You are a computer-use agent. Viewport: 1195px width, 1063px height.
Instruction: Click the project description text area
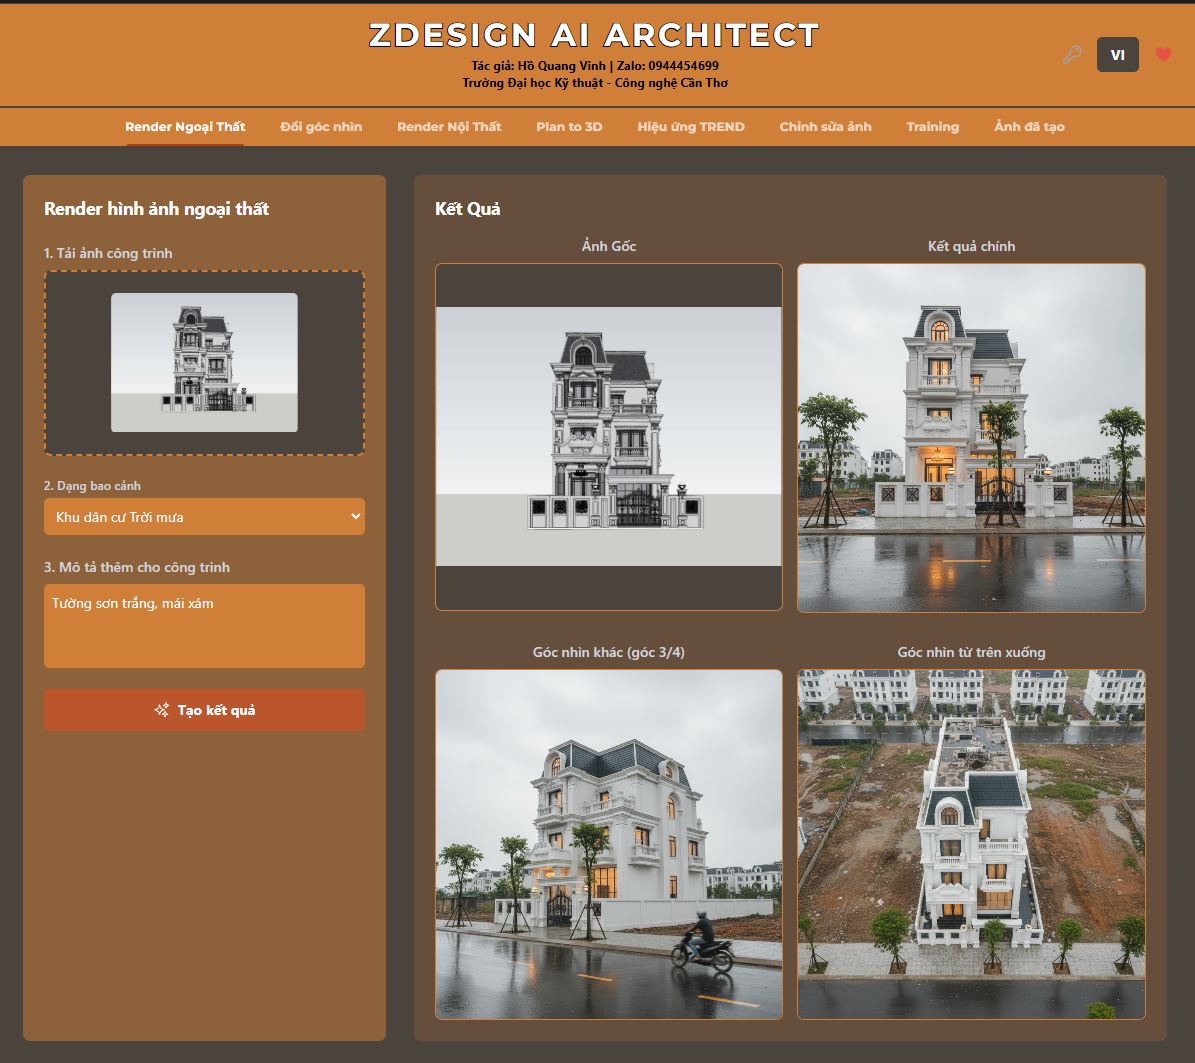click(x=204, y=626)
